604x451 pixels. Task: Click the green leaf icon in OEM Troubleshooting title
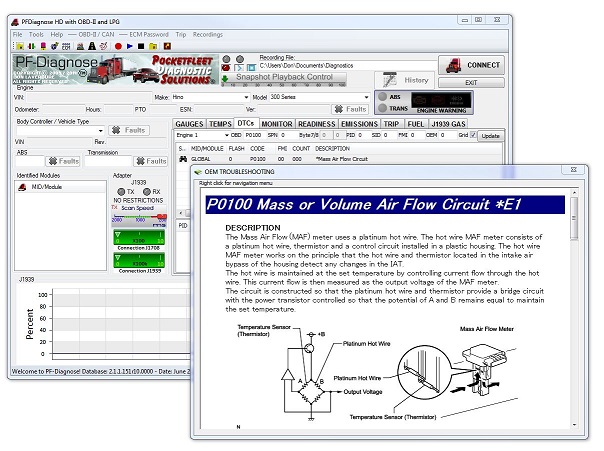click(x=198, y=172)
